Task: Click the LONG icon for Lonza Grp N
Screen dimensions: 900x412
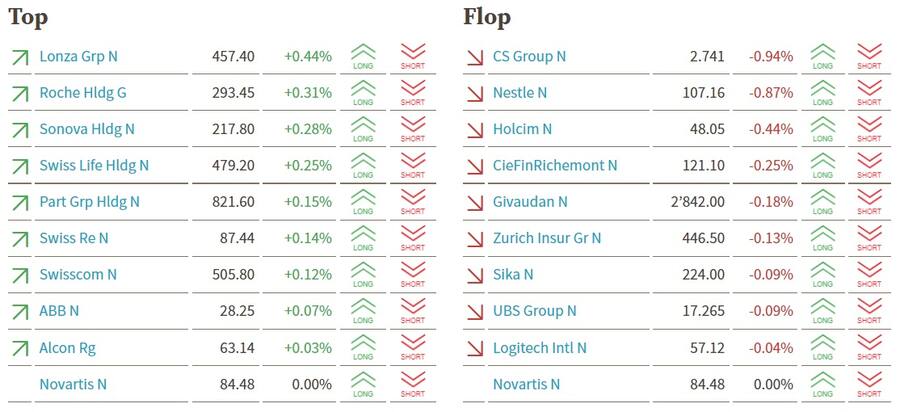Action: tap(363, 57)
